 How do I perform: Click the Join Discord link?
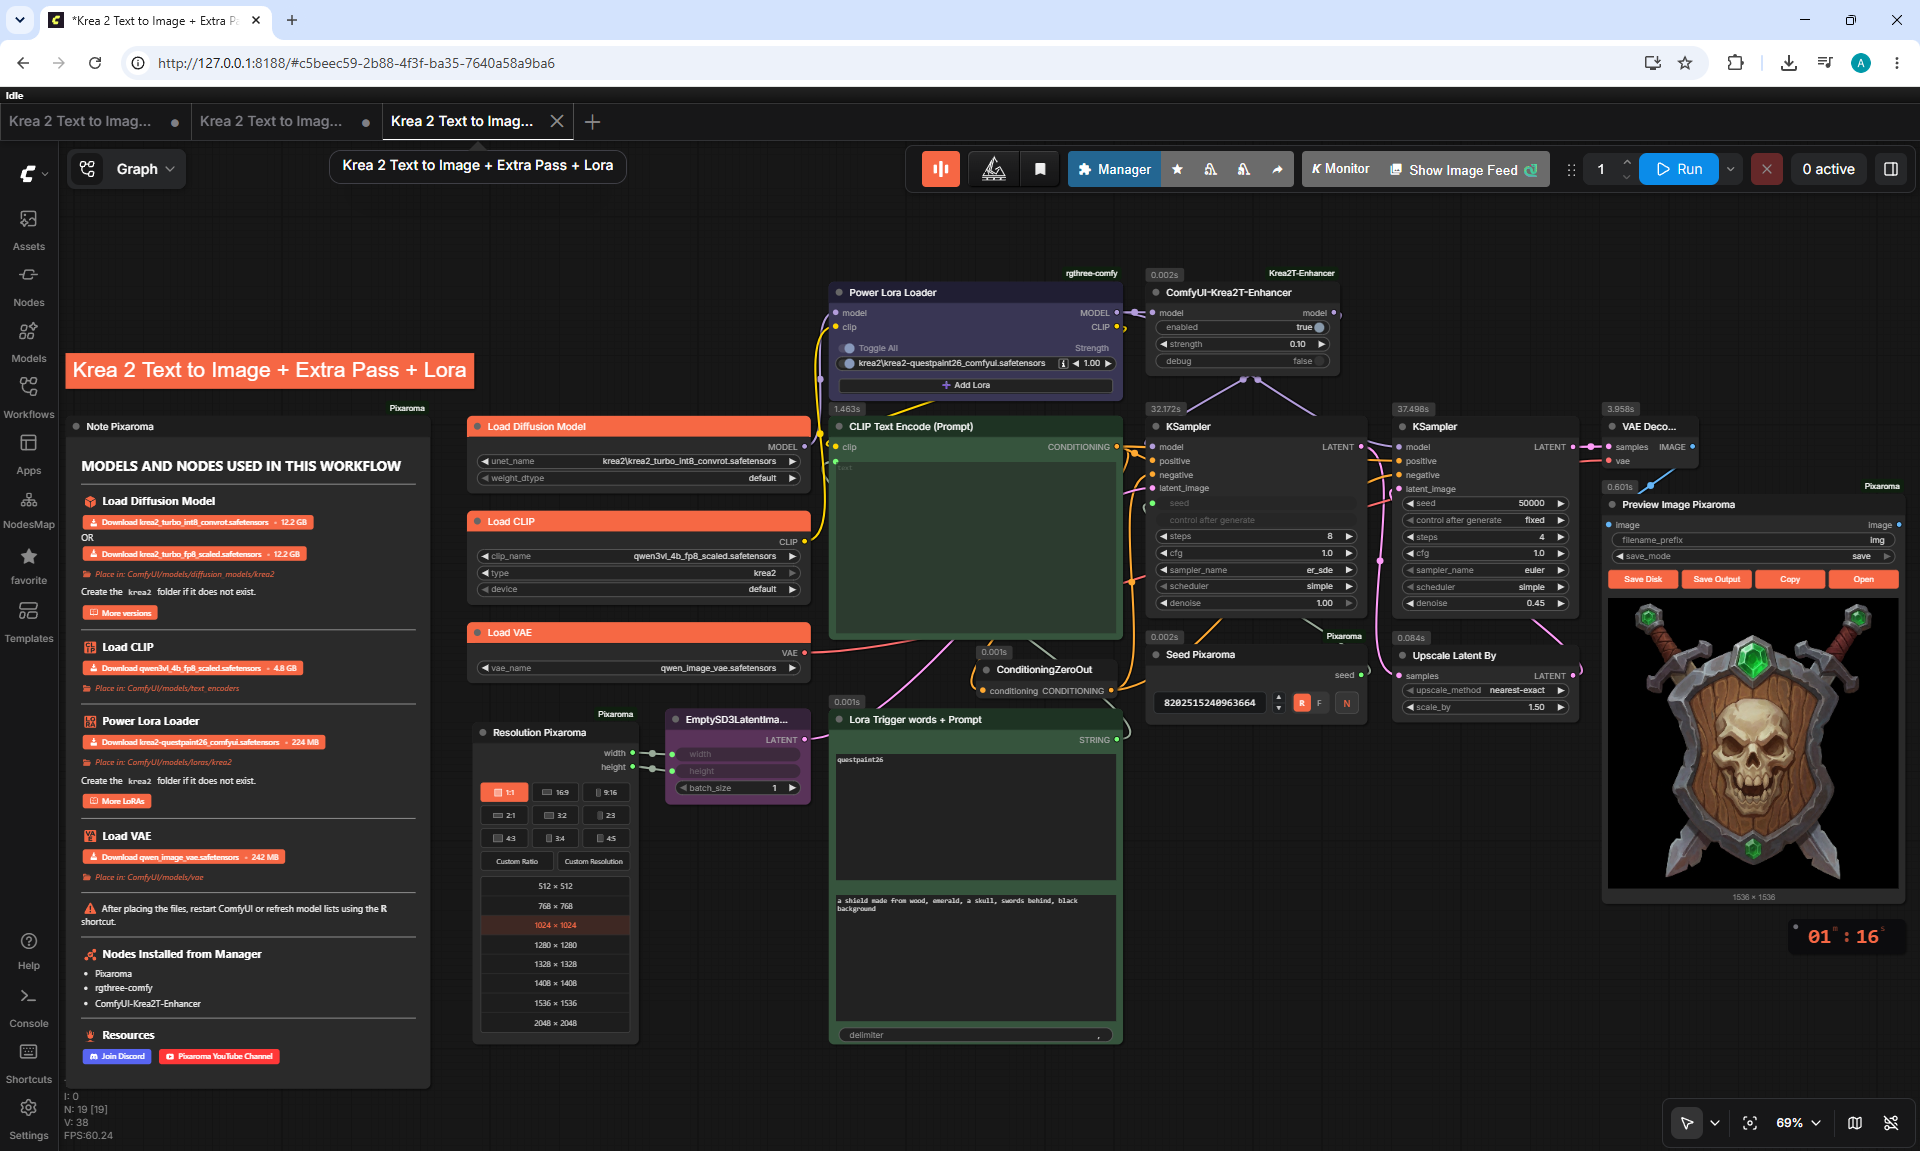[x=117, y=1056]
